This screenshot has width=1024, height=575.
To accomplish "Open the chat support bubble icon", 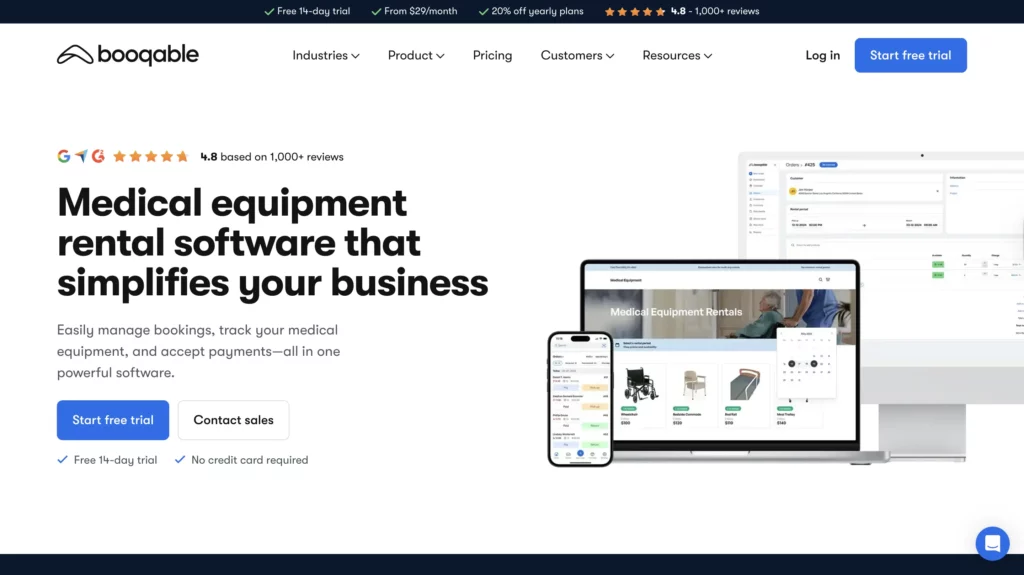I will click(992, 543).
